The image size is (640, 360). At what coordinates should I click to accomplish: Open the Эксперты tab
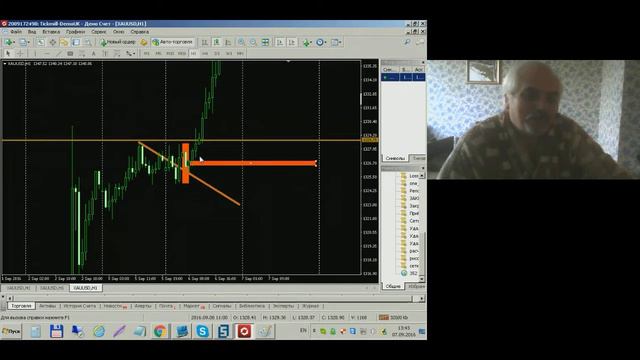click(283, 306)
